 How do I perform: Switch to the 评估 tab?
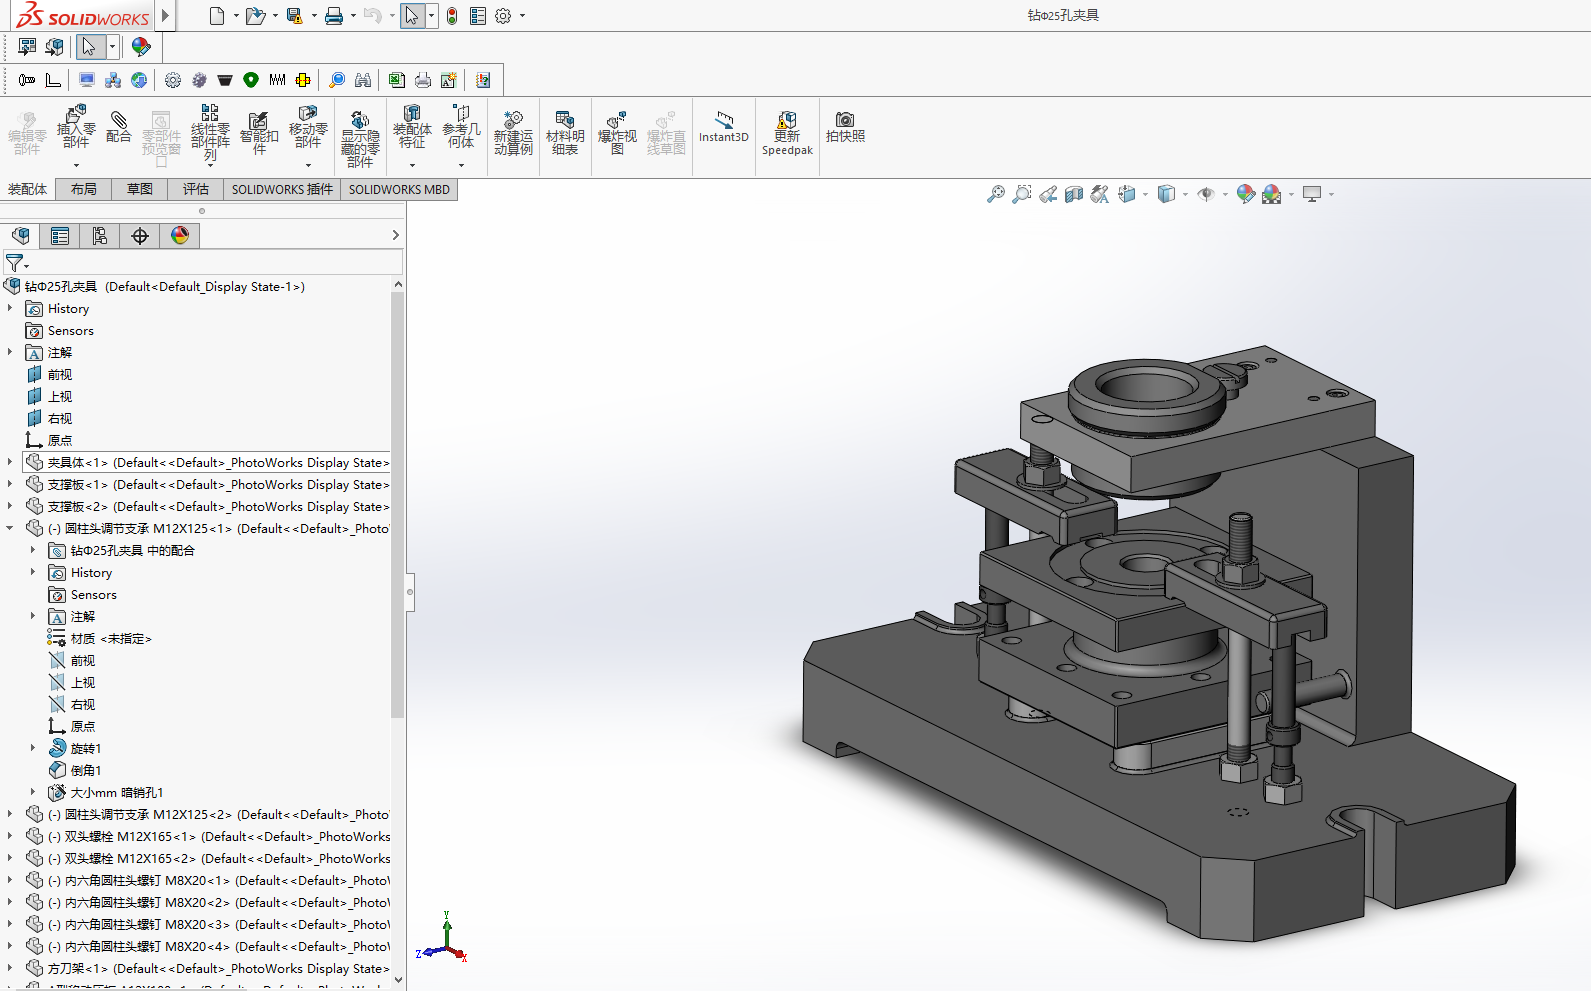click(x=196, y=189)
